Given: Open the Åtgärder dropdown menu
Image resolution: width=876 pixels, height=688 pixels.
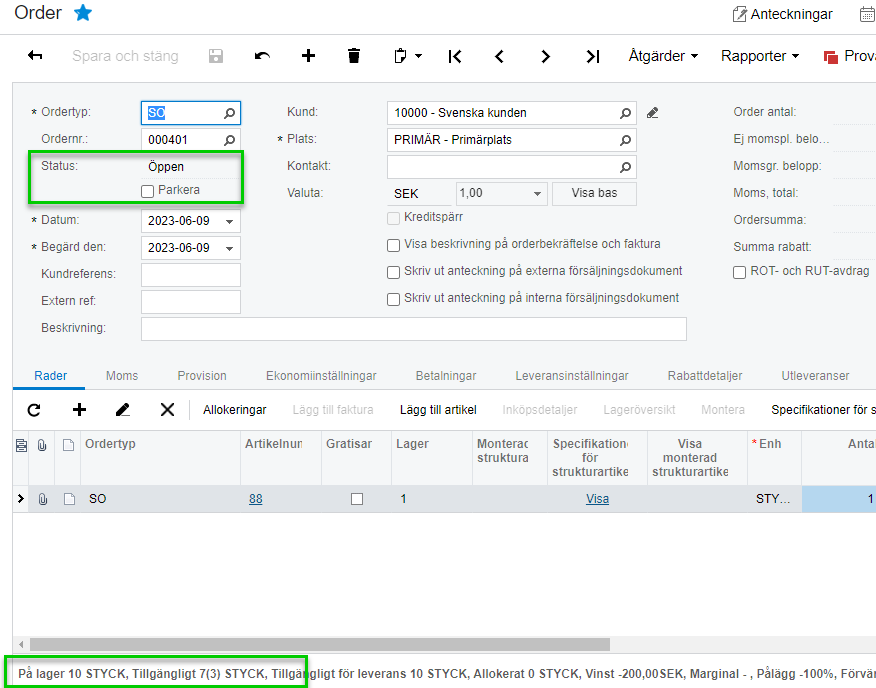Looking at the screenshot, I should [663, 56].
